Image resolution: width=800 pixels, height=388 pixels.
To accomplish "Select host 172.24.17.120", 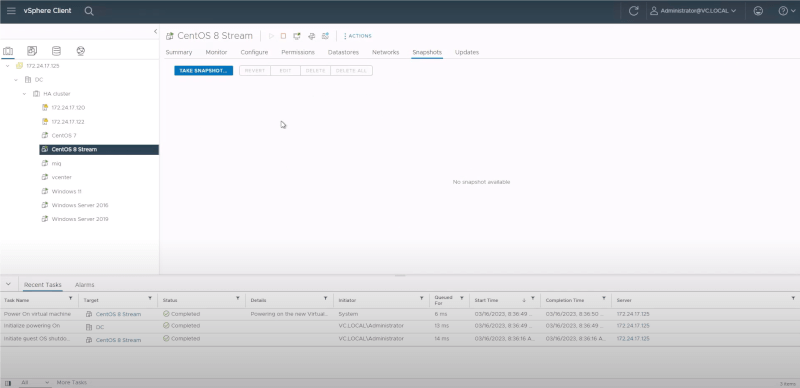I will (x=68, y=108).
